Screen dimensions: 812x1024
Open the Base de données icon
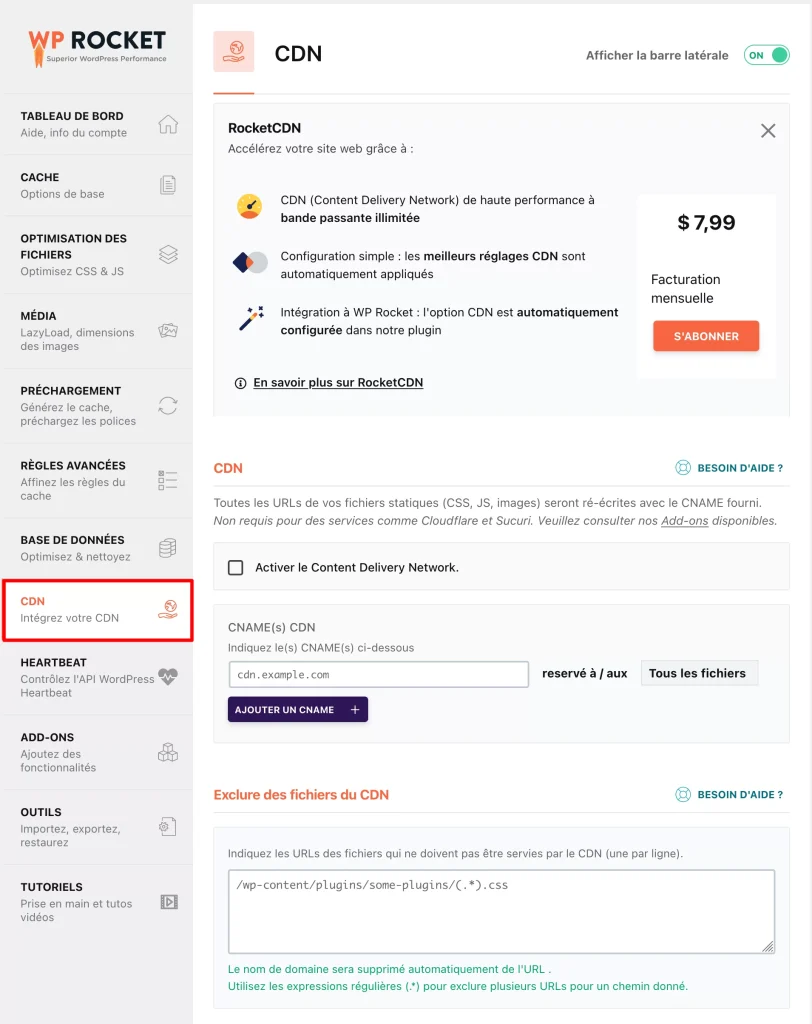pyautogui.click(x=168, y=548)
